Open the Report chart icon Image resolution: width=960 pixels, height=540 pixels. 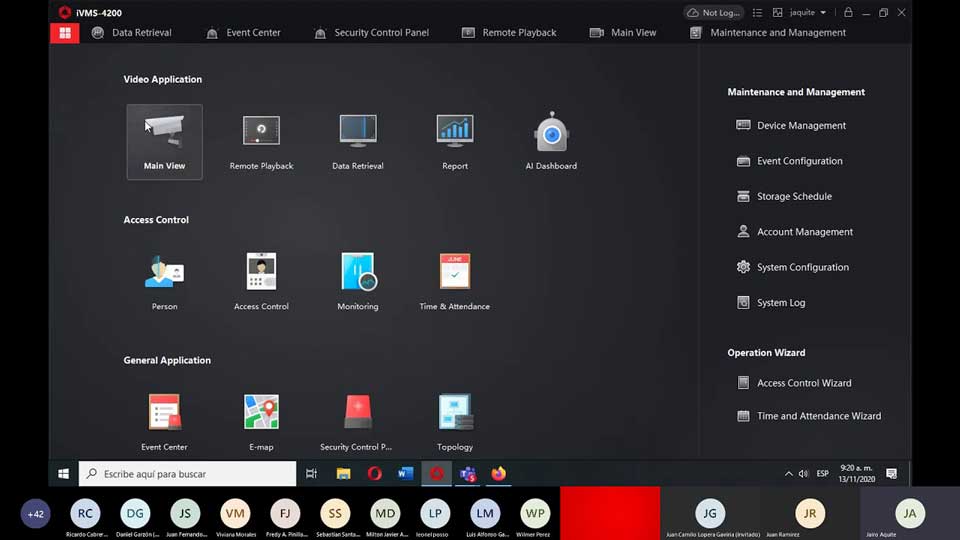pyautogui.click(x=455, y=131)
